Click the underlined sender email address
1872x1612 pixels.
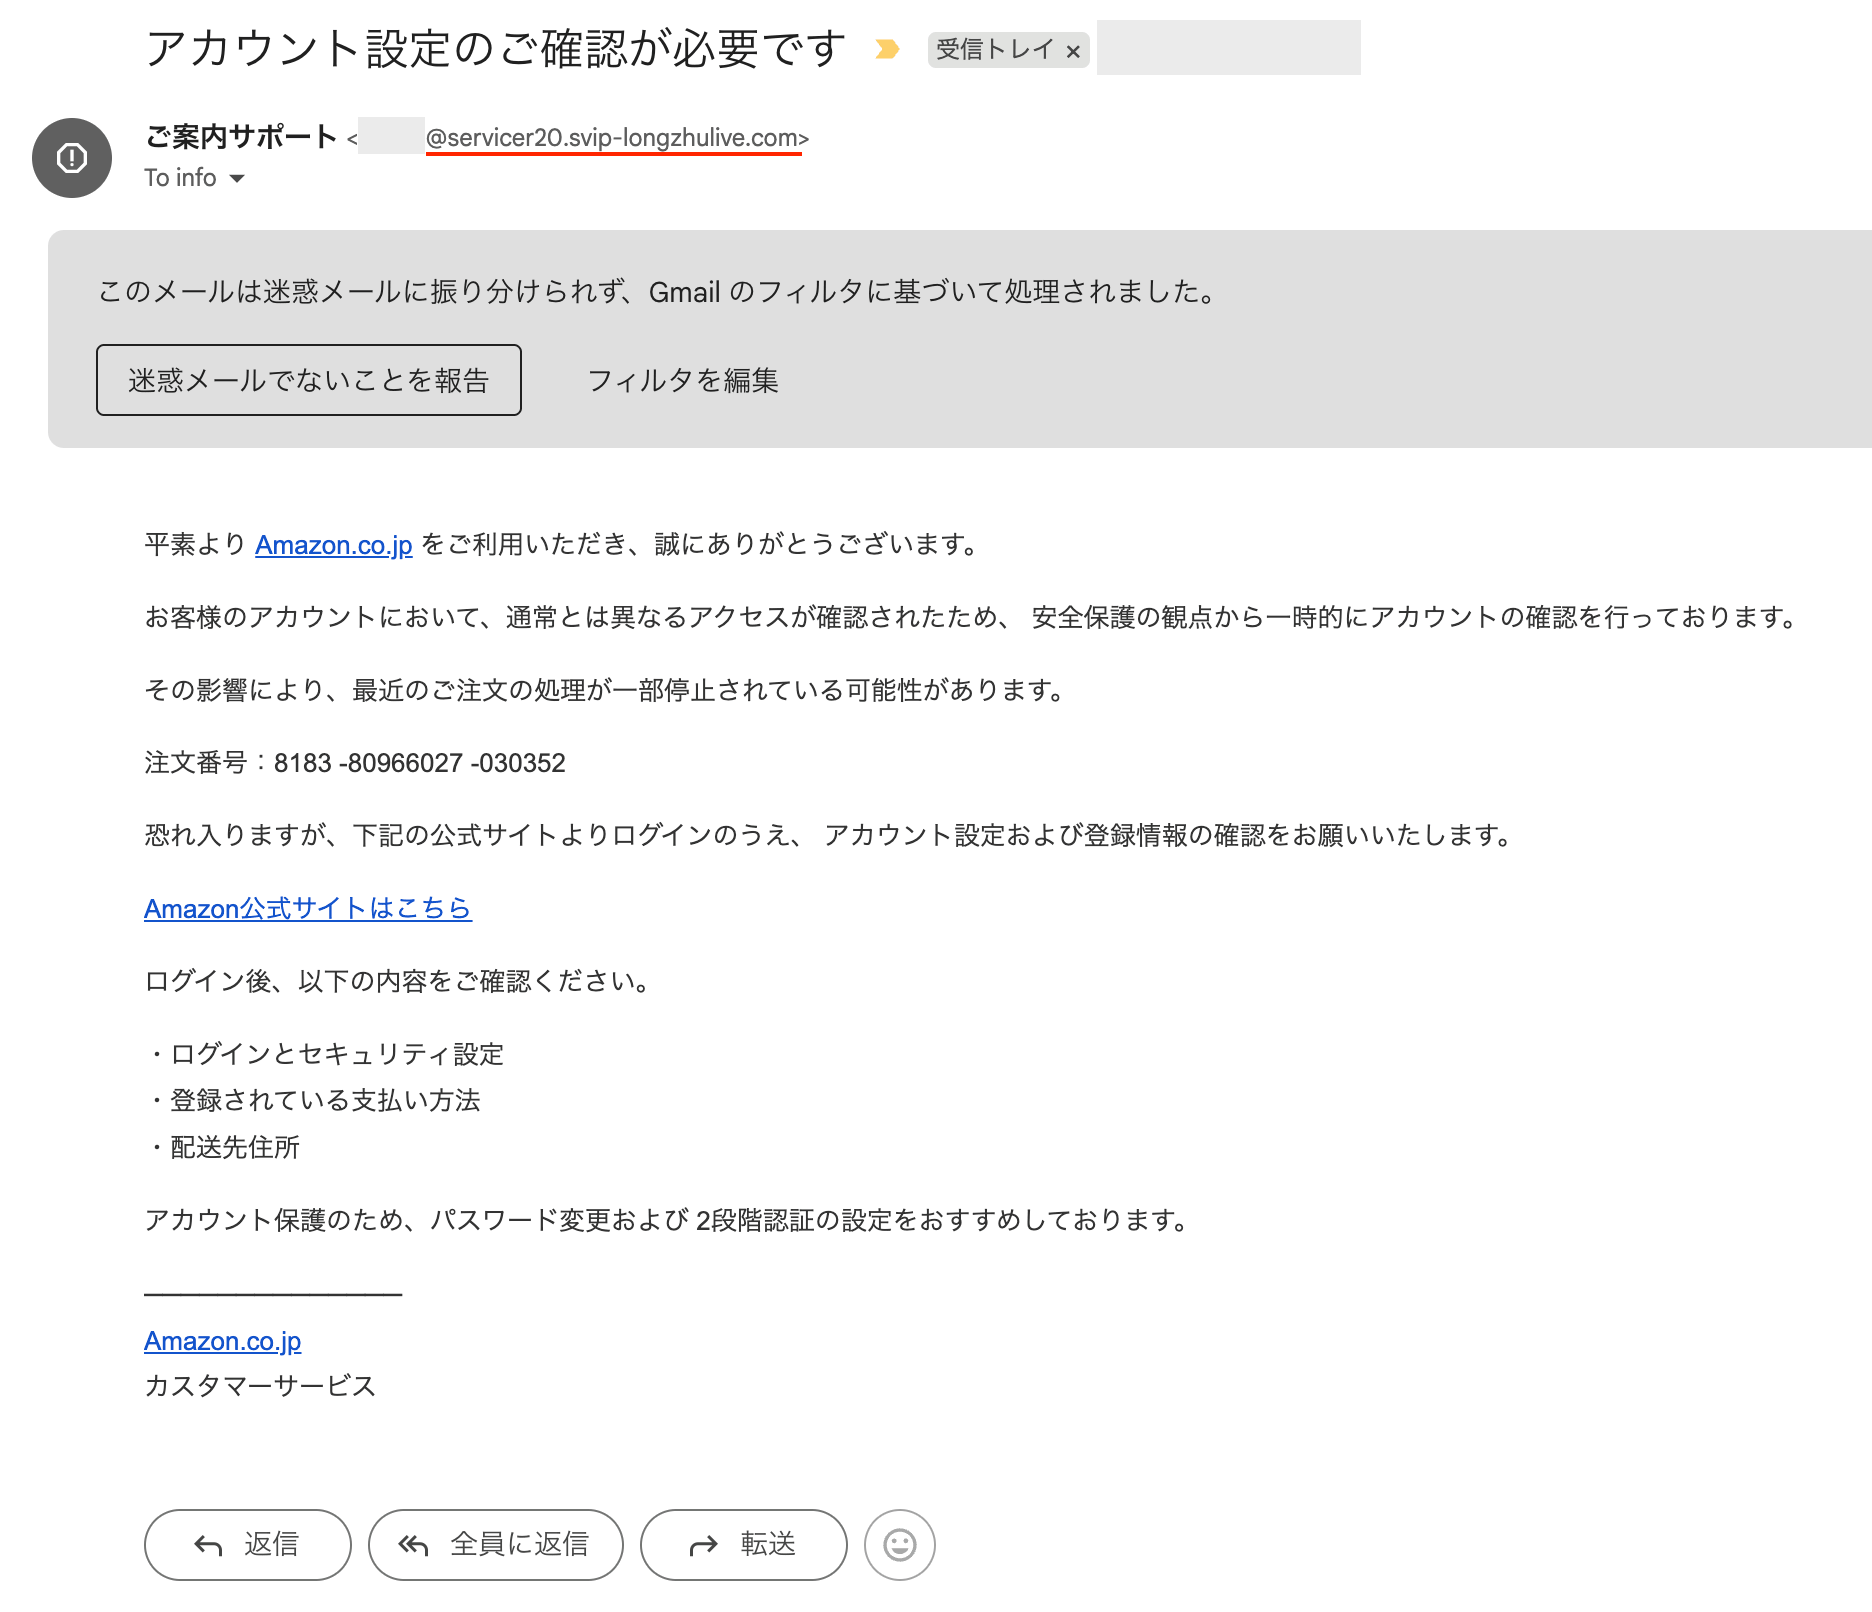[x=615, y=138]
